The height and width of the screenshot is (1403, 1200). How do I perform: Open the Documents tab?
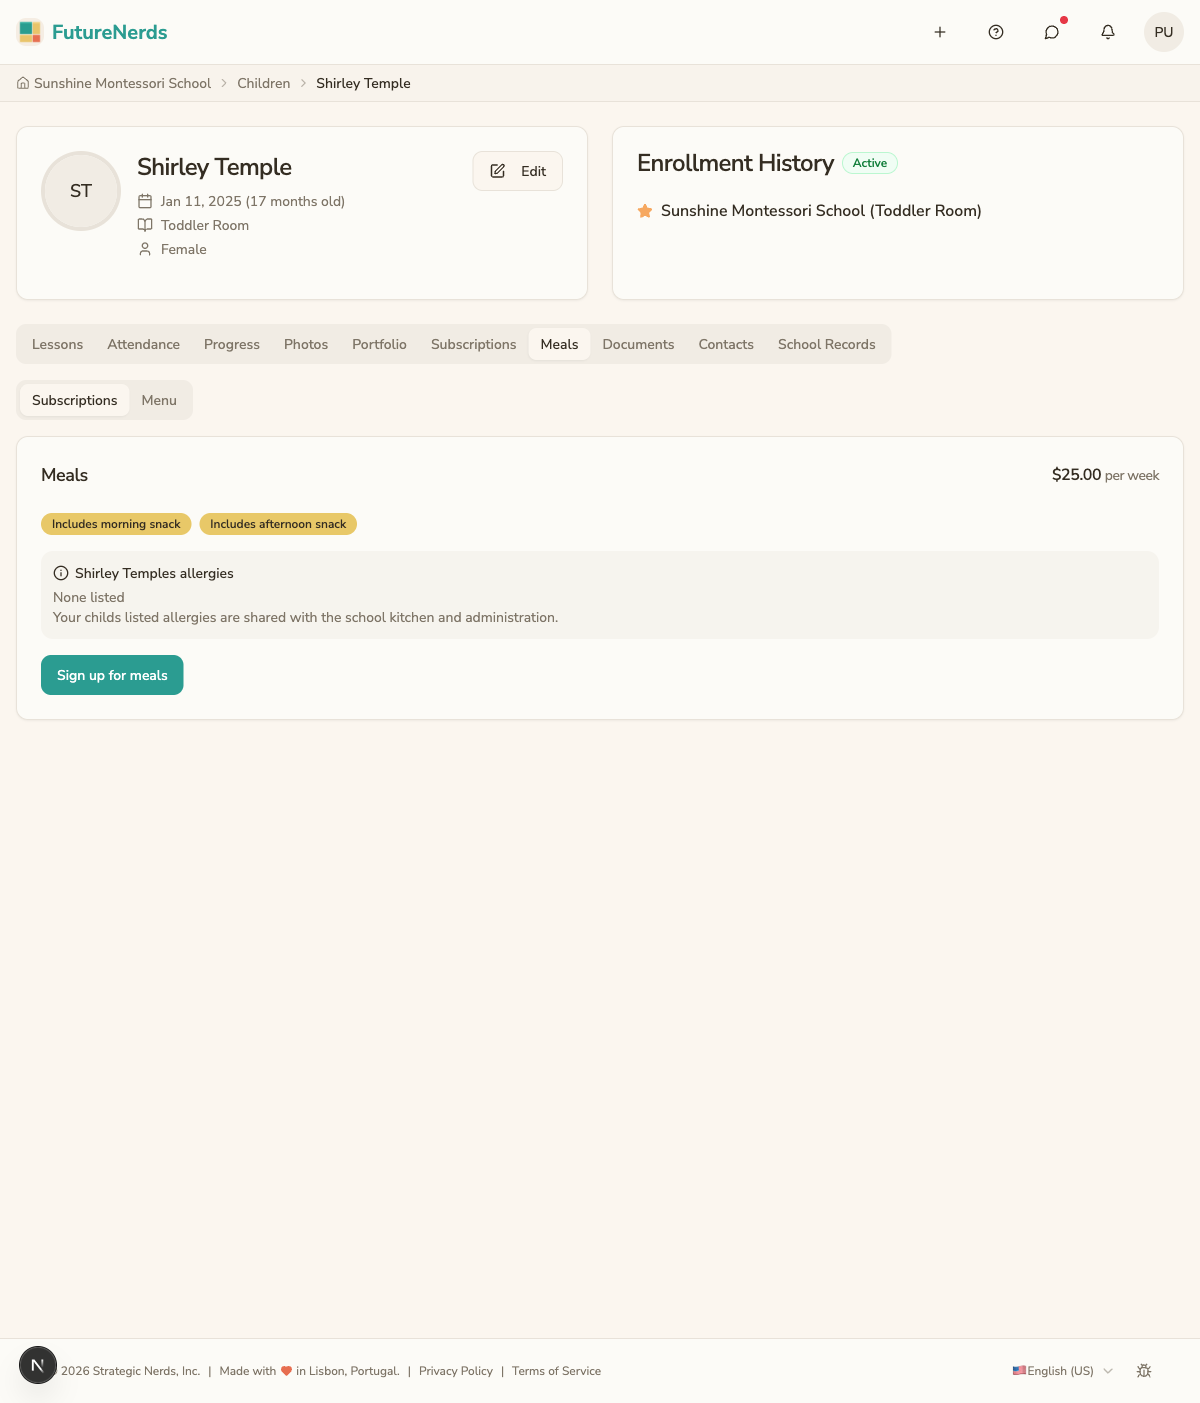(638, 344)
